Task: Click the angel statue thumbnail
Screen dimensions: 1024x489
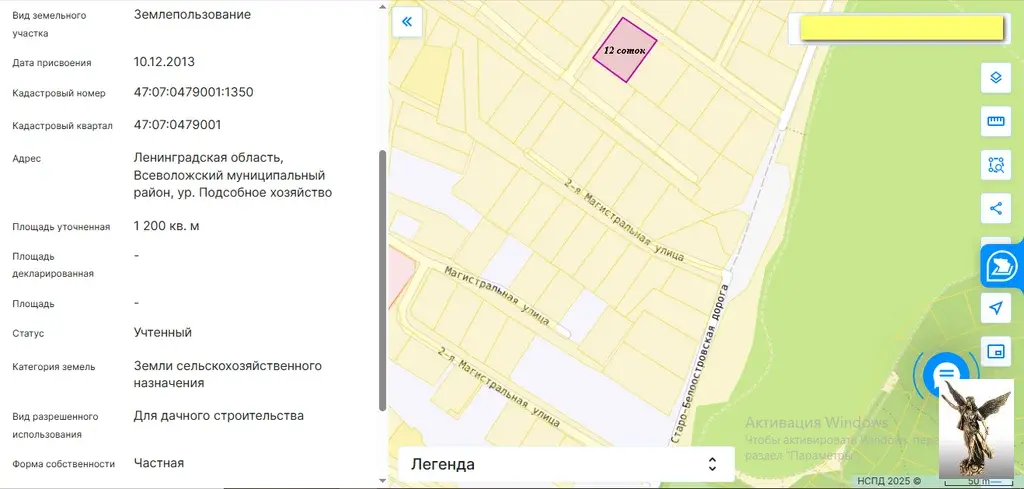Action: click(976, 429)
